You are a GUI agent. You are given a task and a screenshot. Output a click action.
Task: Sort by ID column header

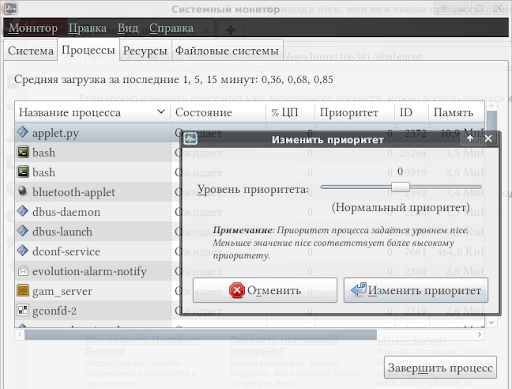411,112
